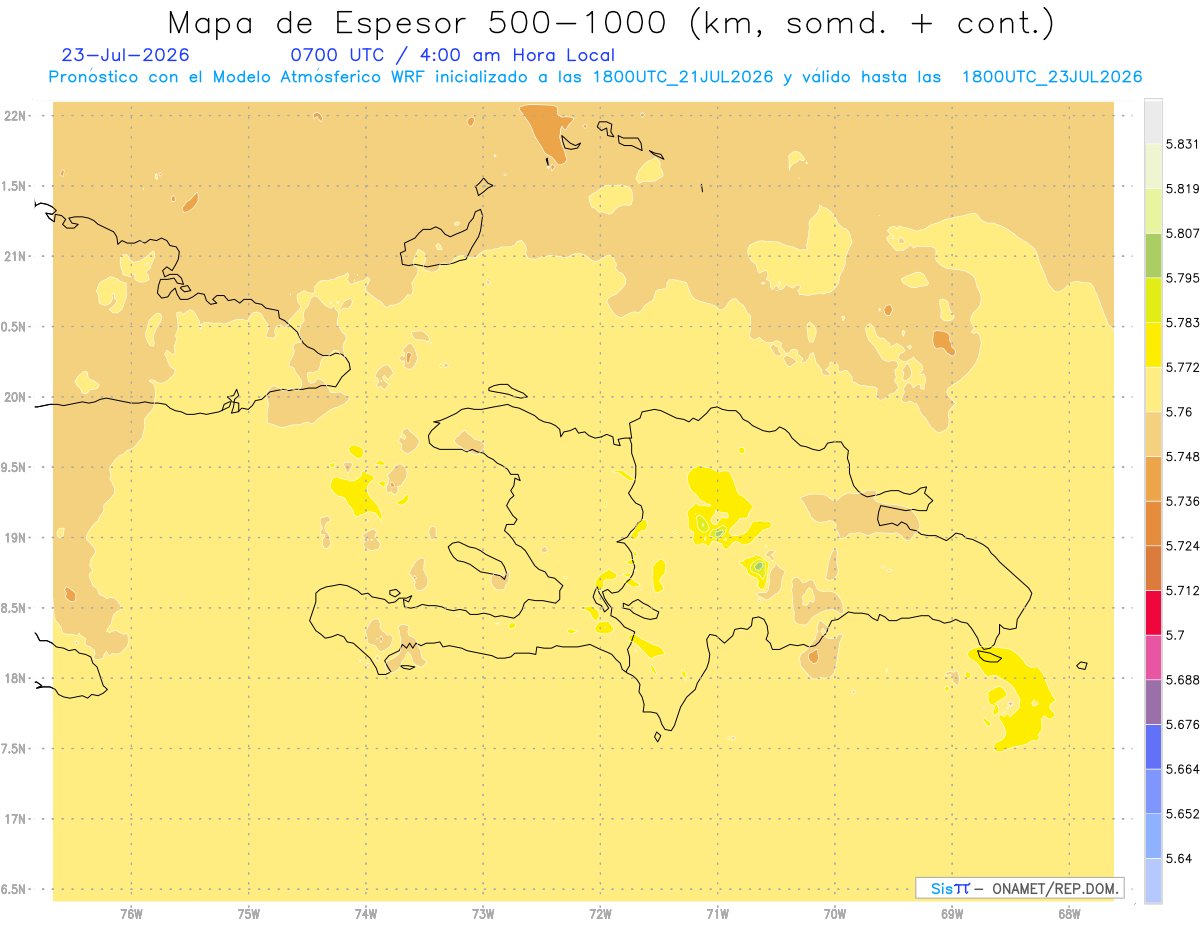This screenshot has height=927, width=1200.
Task: Select the bright yellow swatch between 5.772 and 5.783
Action: [x=1153, y=344]
